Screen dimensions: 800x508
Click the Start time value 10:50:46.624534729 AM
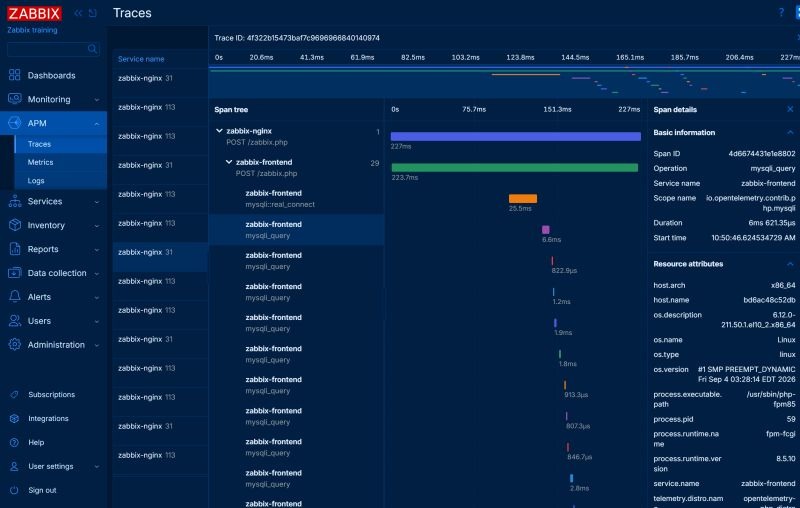coord(753,238)
